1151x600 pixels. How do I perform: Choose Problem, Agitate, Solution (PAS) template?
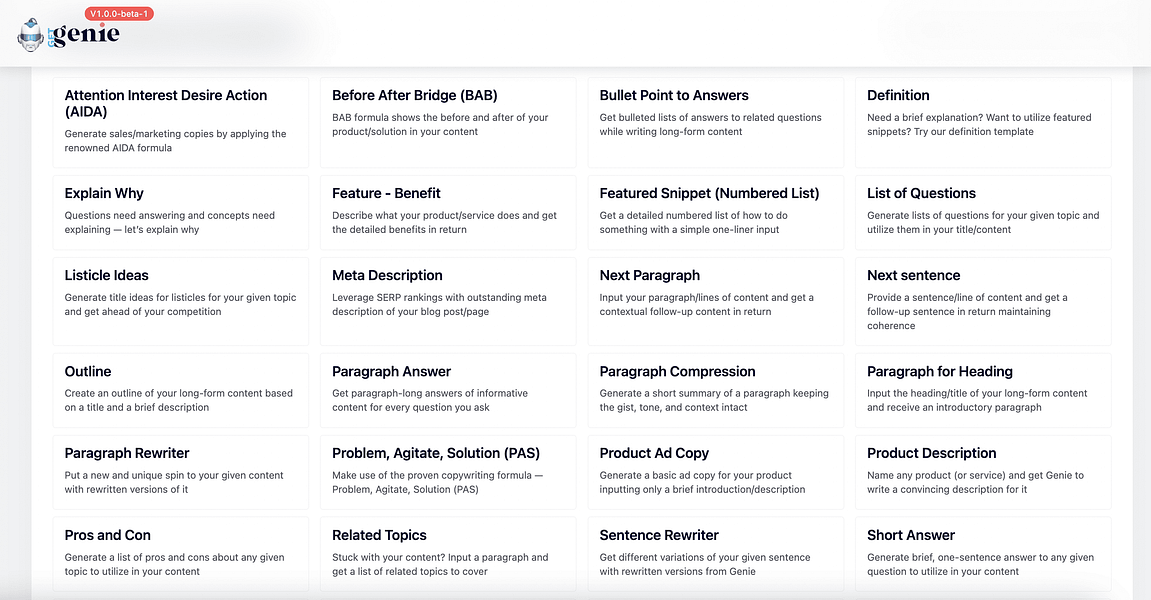(448, 472)
